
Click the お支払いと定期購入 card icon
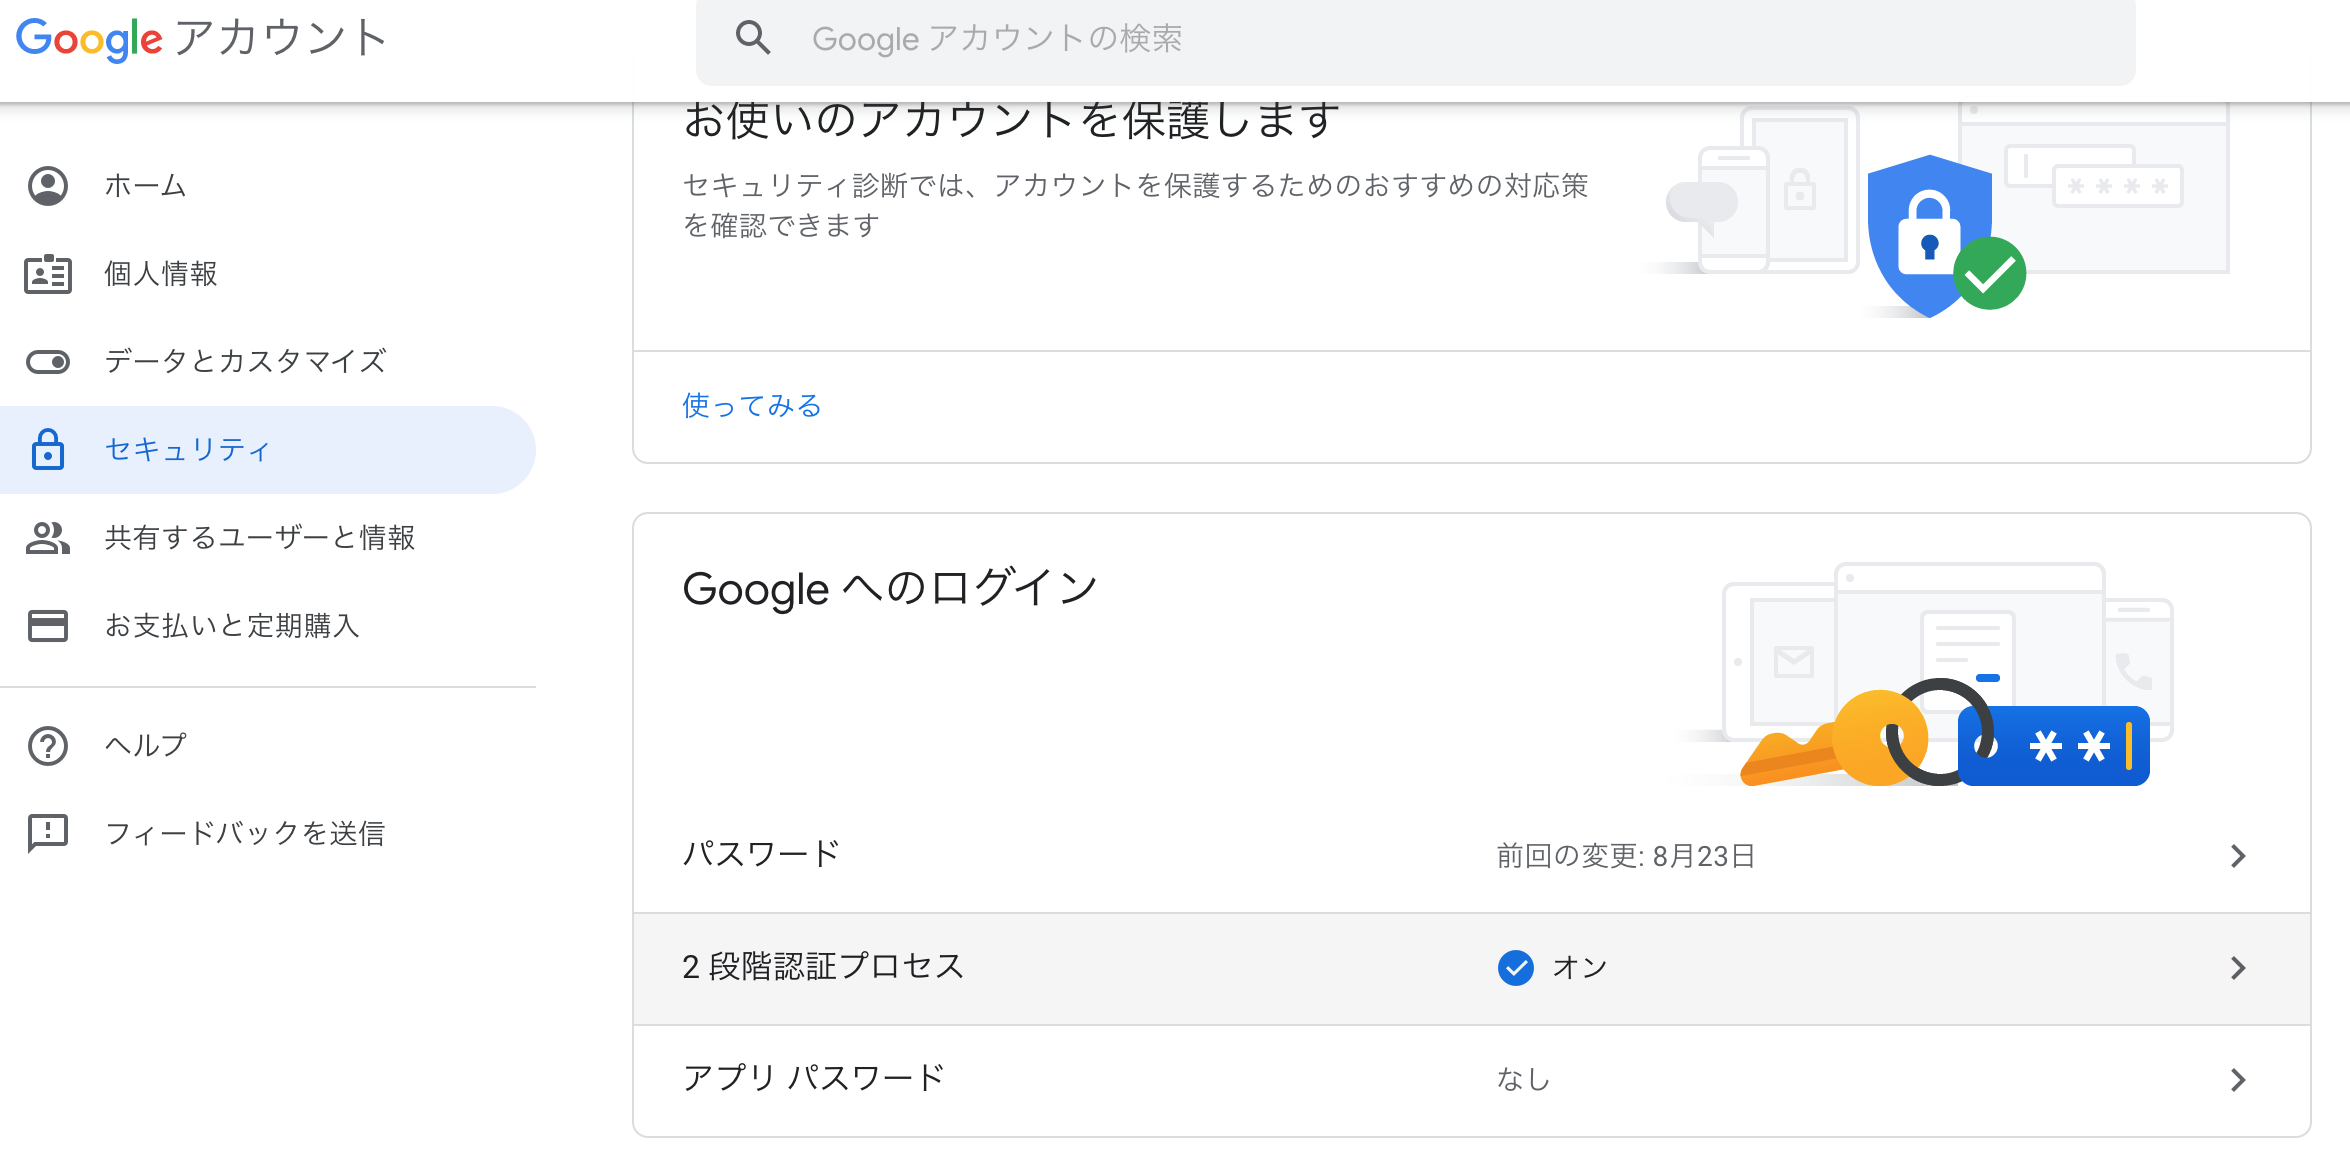(x=47, y=626)
